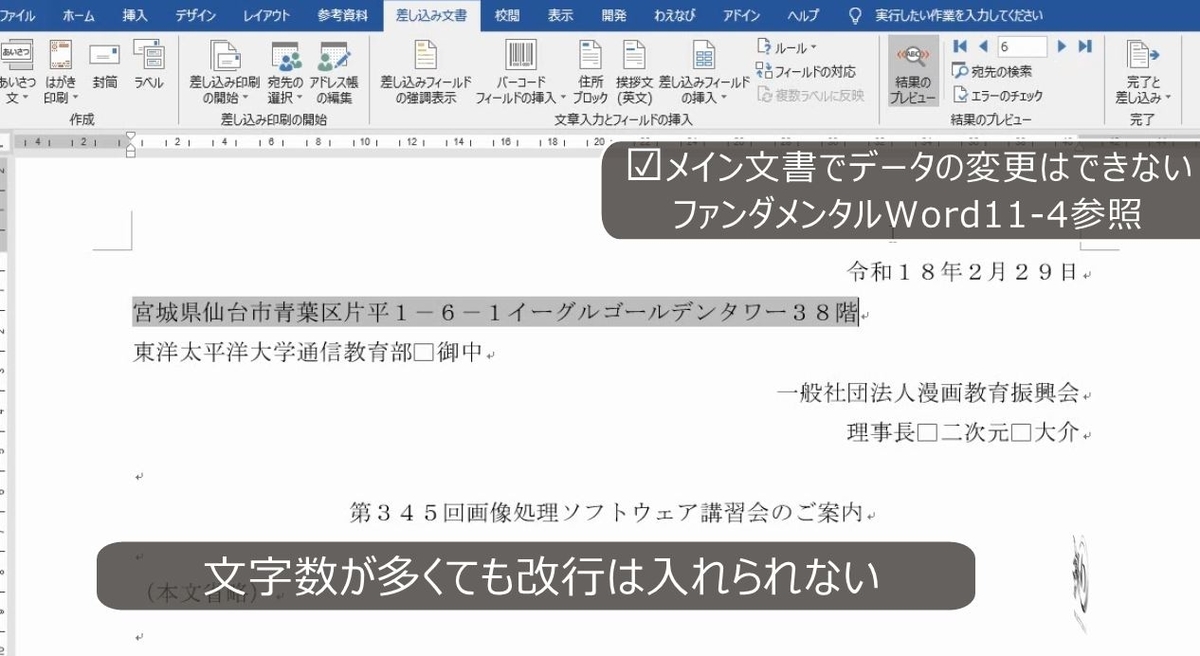The width and height of the screenshot is (1200, 656).
Task: Switch to the 校閲 (Review) ribbon tab
Action: pyautogui.click(x=506, y=14)
